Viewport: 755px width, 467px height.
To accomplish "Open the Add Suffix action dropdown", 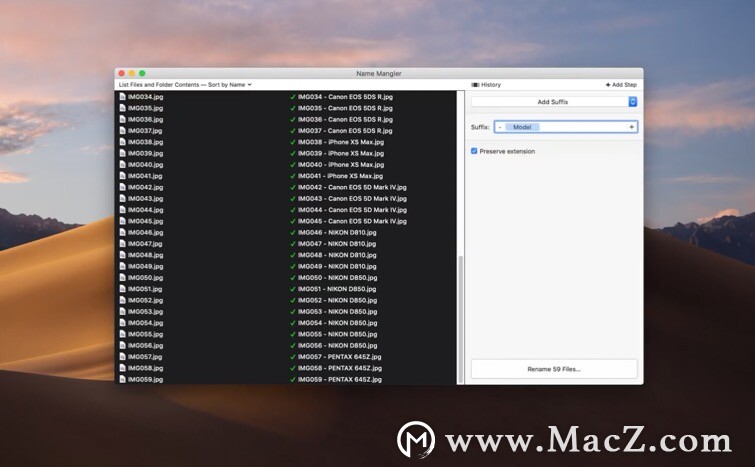I will (x=554, y=102).
